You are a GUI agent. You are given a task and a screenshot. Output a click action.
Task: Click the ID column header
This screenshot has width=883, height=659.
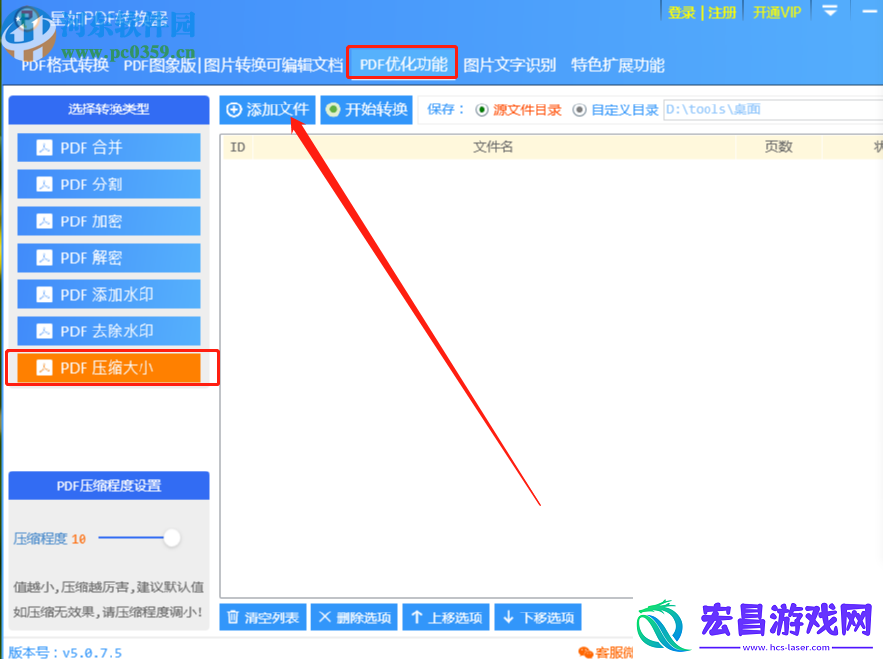(238, 147)
